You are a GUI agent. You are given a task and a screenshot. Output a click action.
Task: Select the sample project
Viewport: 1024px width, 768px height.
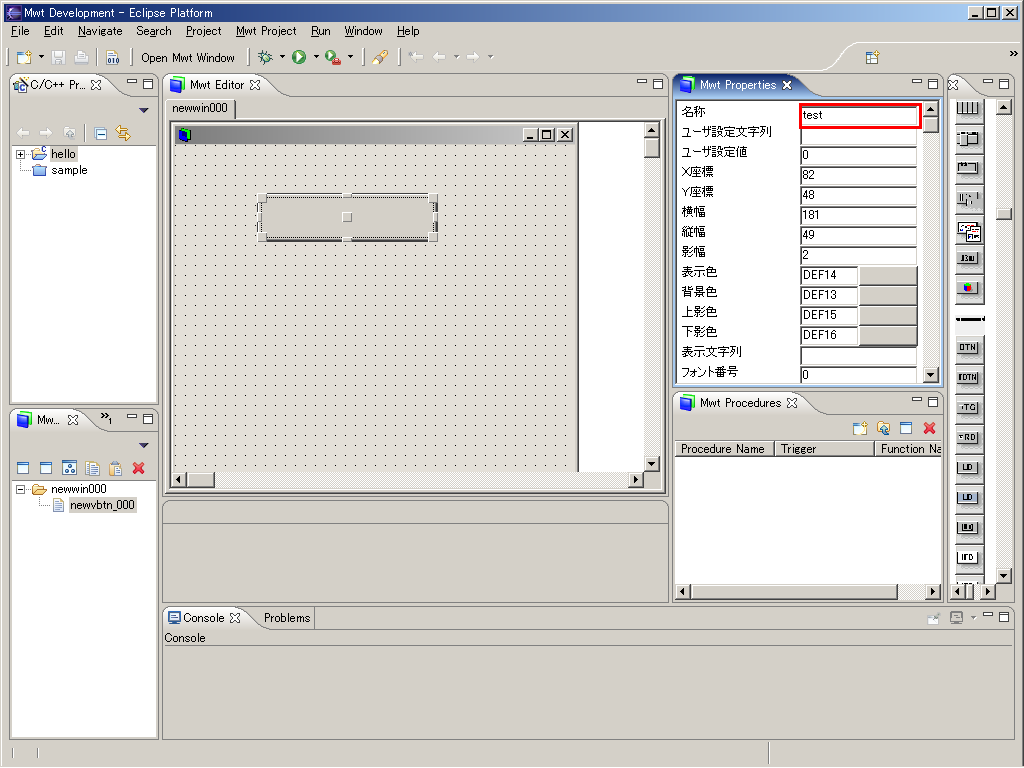point(69,170)
